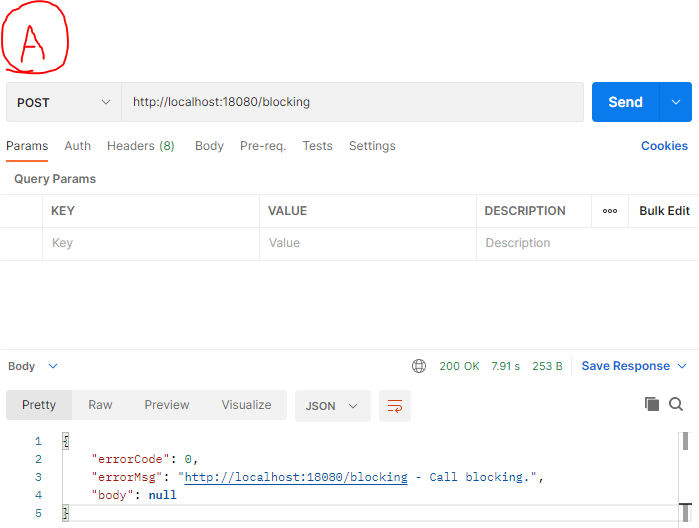Image resolution: width=699 pixels, height=528 pixels.
Task: Click the 253 B response size
Action: point(547,366)
